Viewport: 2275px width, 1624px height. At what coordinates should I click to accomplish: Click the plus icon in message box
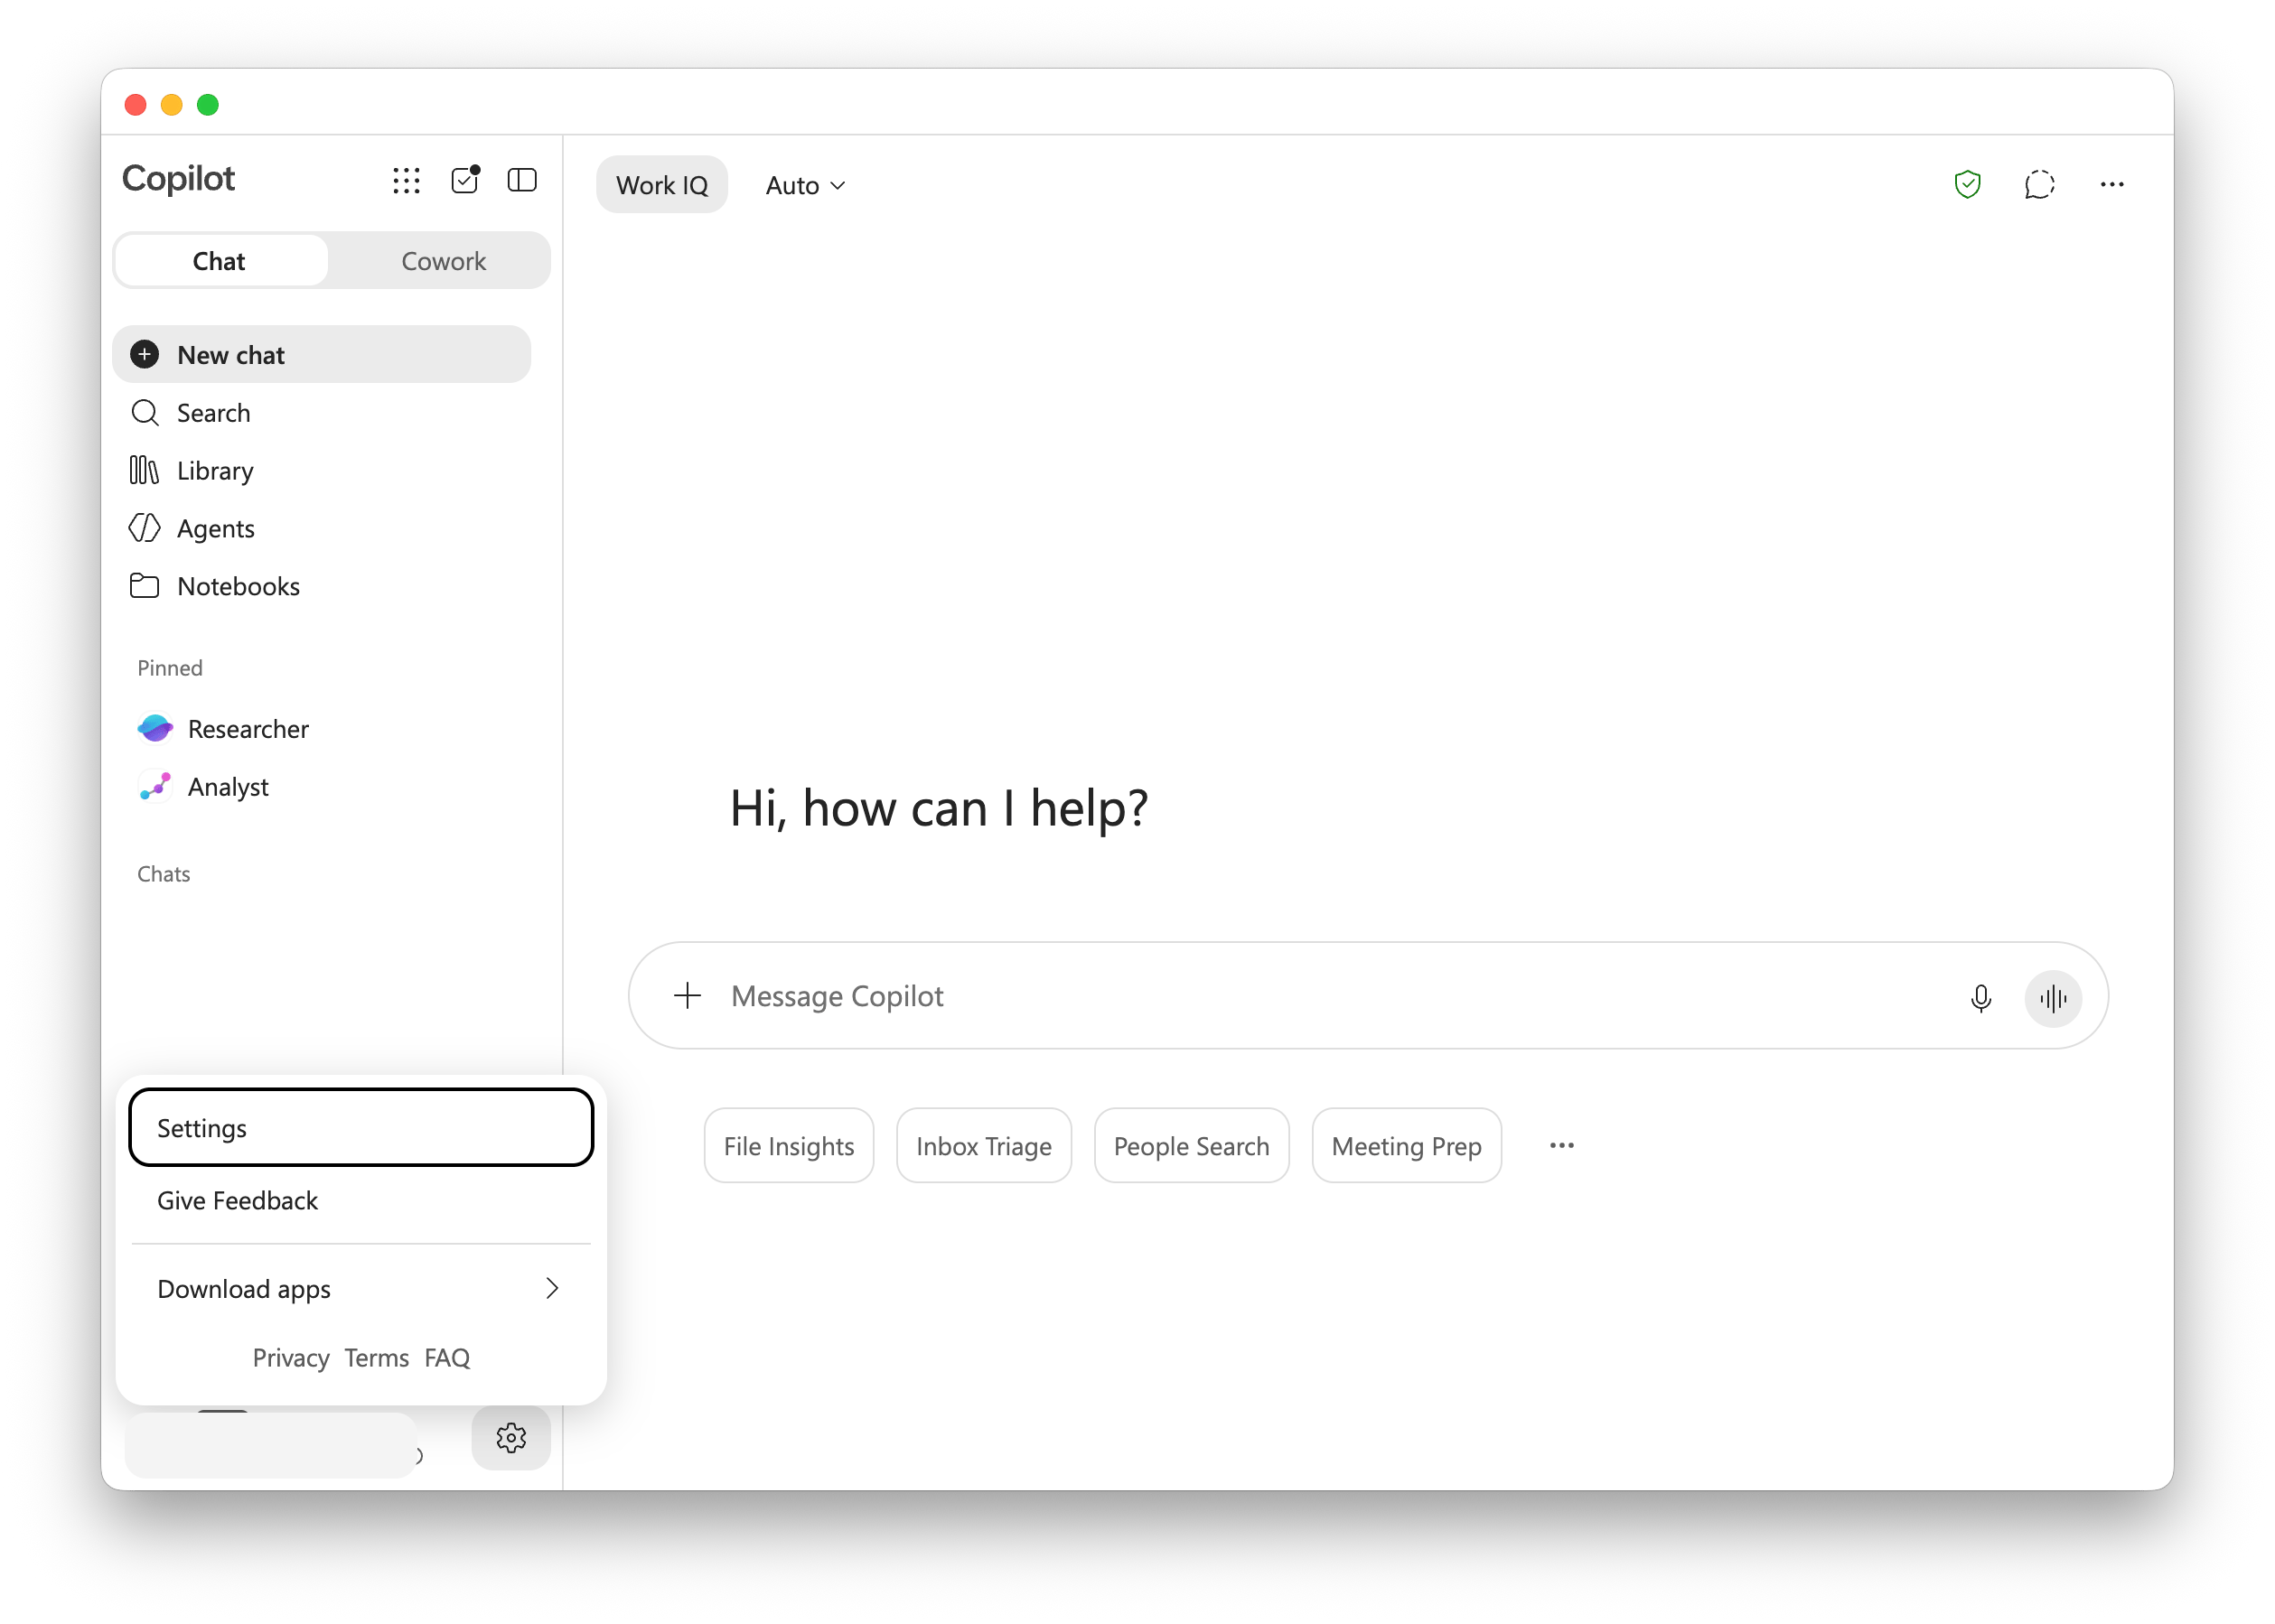point(687,996)
